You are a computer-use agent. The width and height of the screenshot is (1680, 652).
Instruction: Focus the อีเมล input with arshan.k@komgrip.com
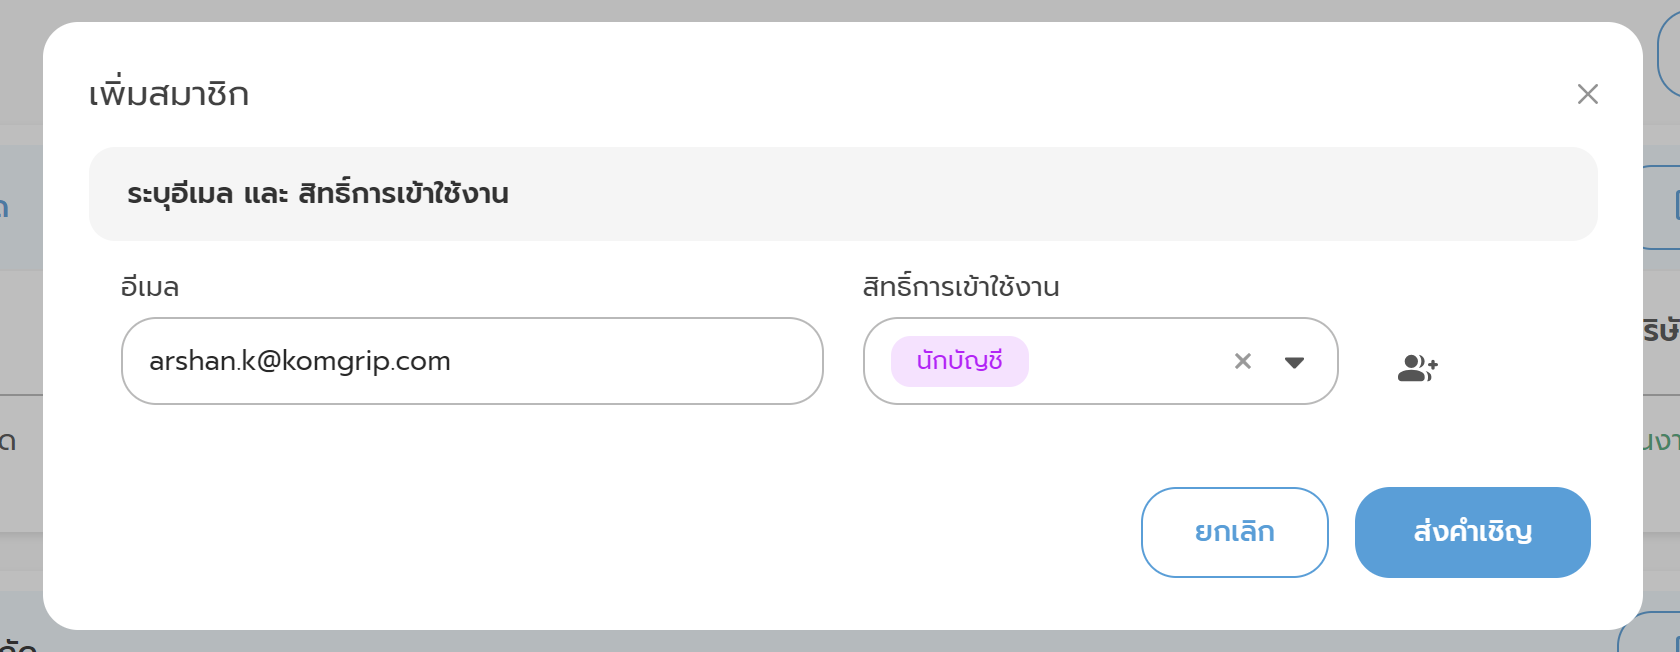click(471, 361)
